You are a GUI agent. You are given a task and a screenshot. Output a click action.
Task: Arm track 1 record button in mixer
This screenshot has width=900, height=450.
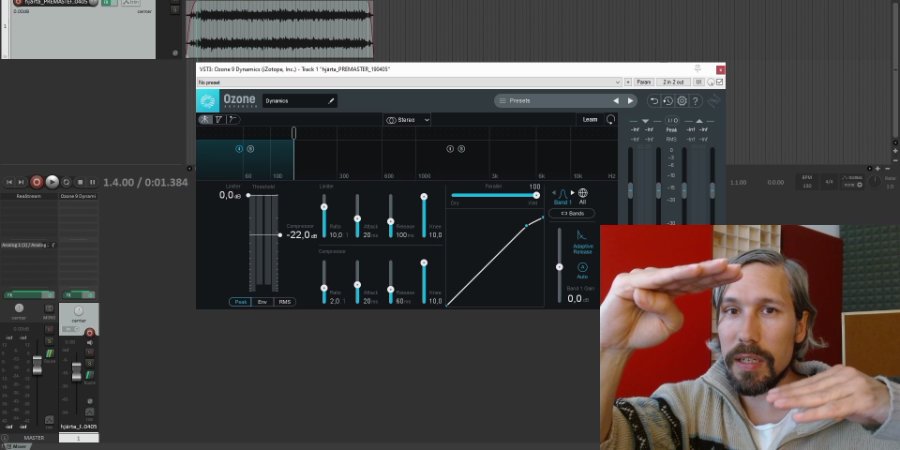click(x=90, y=333)
